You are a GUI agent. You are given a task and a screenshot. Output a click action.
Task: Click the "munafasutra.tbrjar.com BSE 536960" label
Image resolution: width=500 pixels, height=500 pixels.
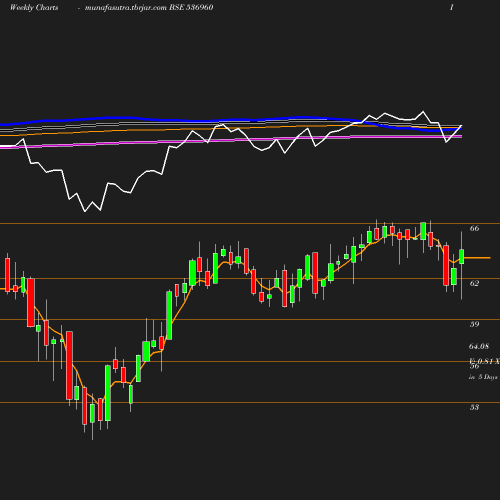click(x=149, y=7)
